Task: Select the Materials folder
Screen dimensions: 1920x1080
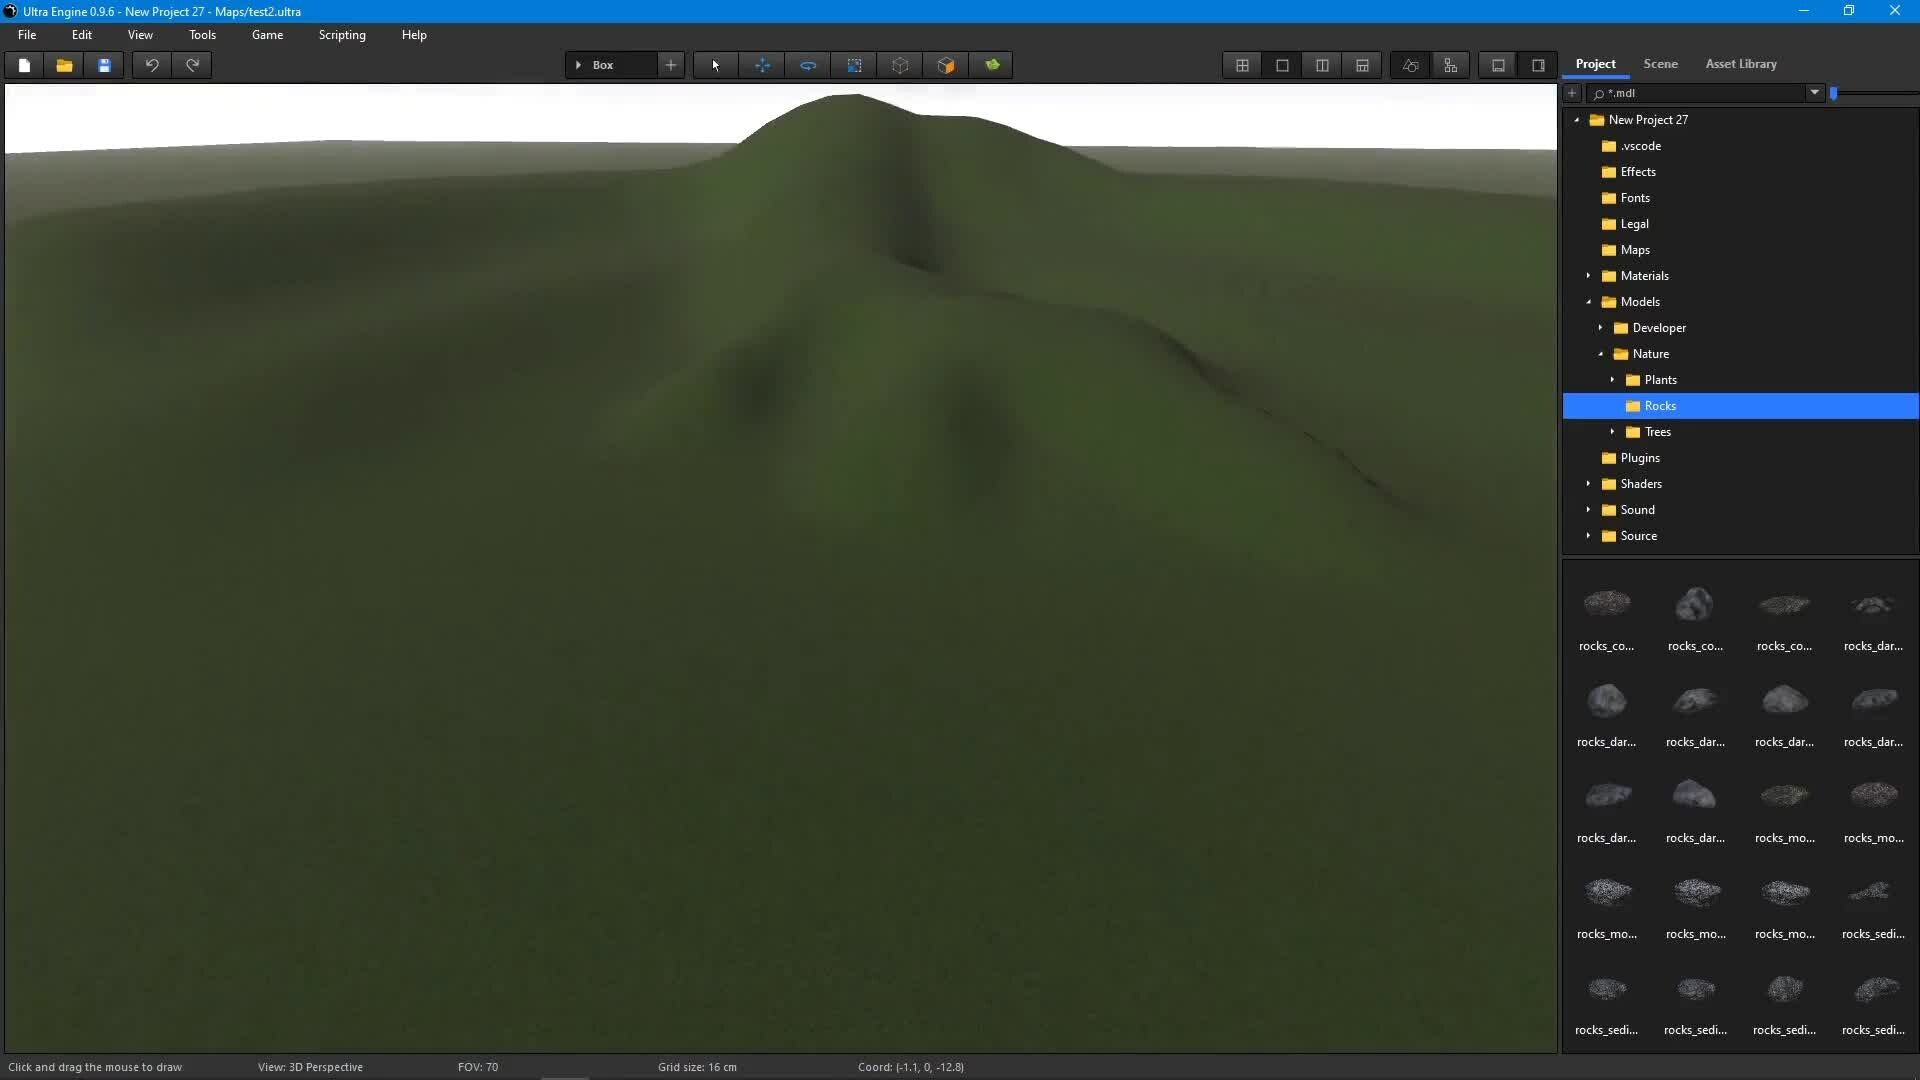Action: click(x=1644, y=276)
